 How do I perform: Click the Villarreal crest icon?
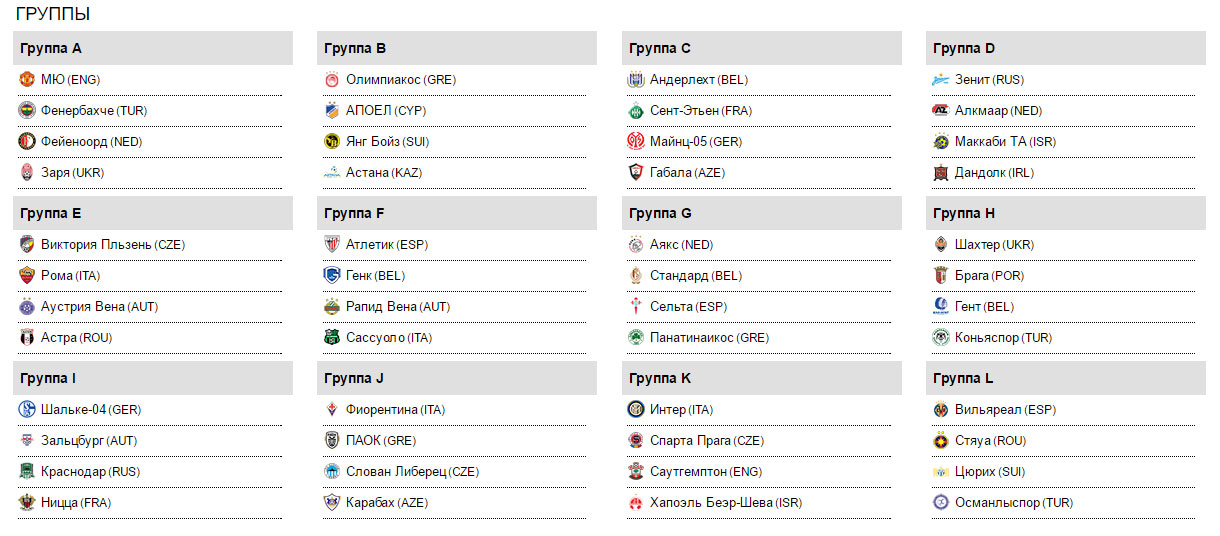click(x=940, y=410)
